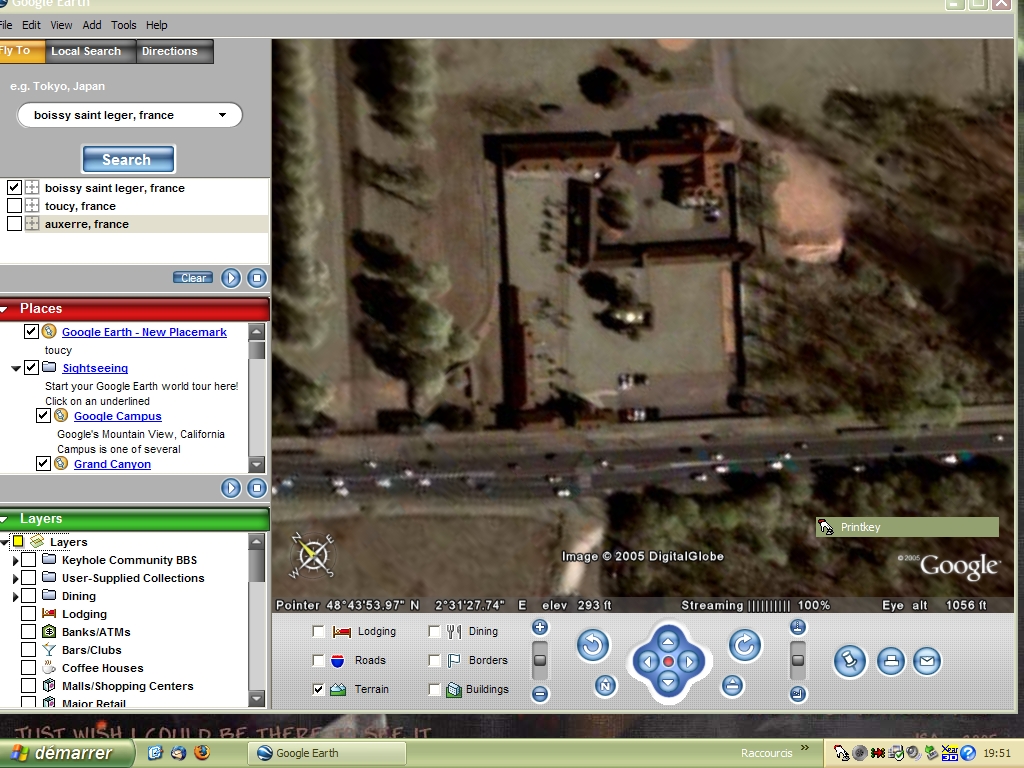This screenshot has width=1024, height=768.
Task: Collapse the Layers panel header triangle
Action: [x=4, y=519]
